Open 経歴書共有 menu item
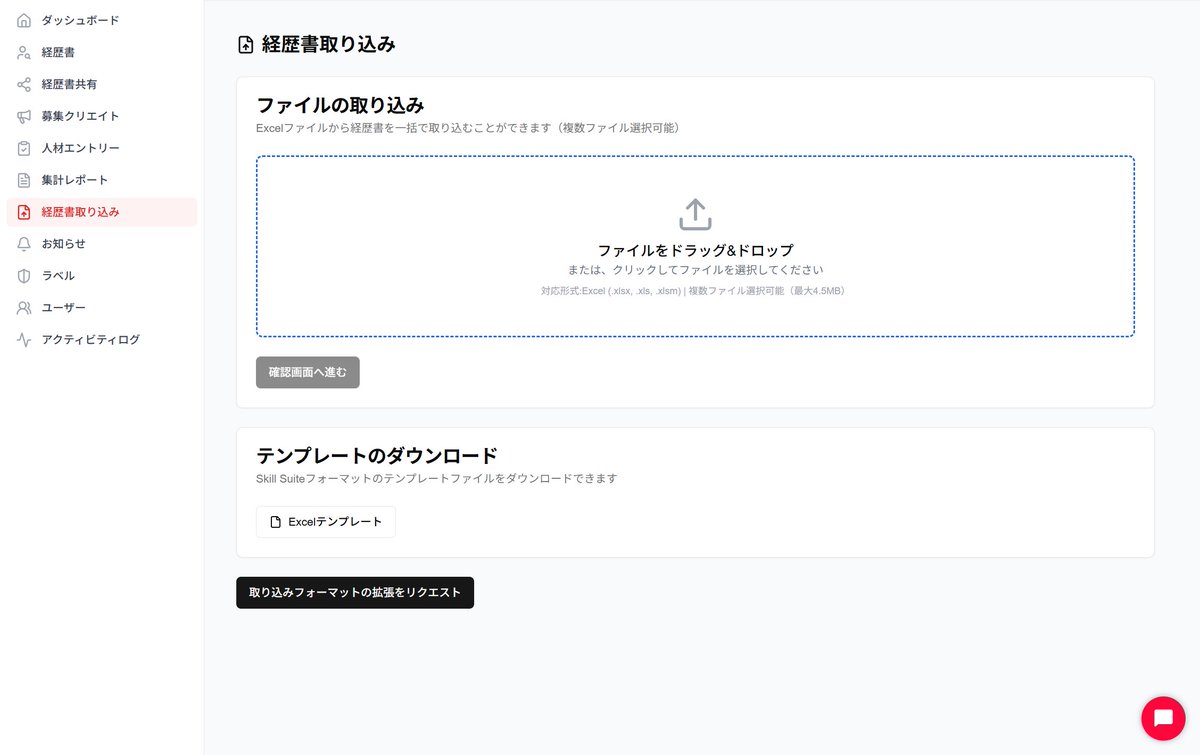The width and height of the screenshot is (1200, 755). (x=102, y=84)
